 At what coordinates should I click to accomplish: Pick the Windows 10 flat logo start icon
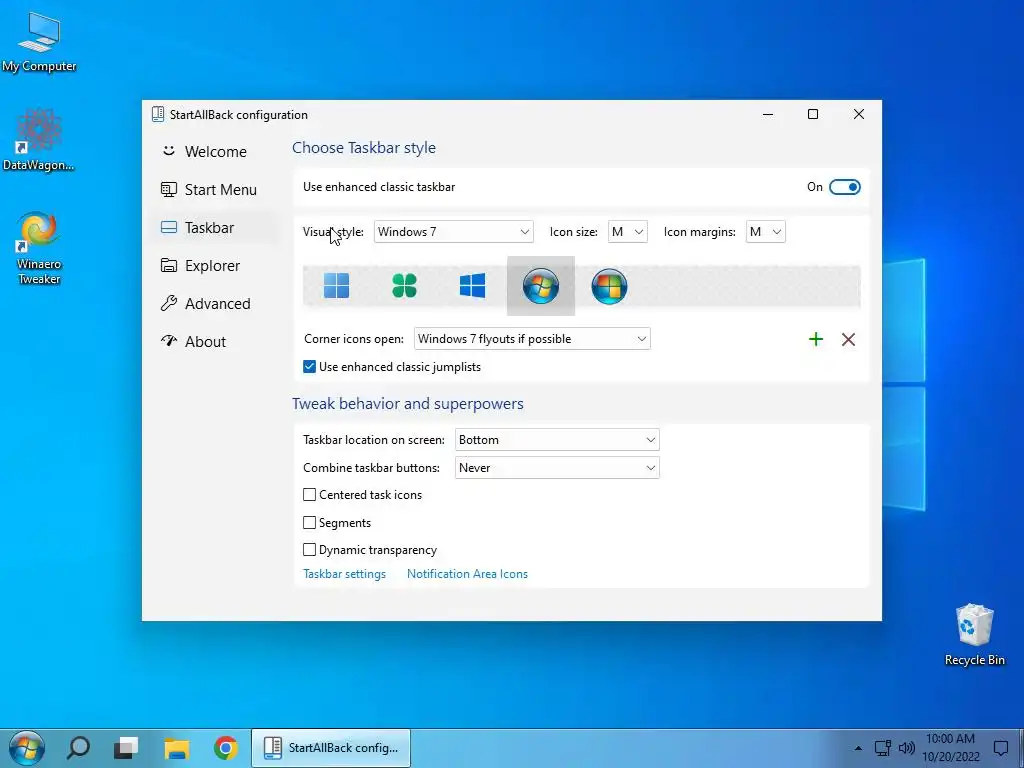[x=472, y=285]
